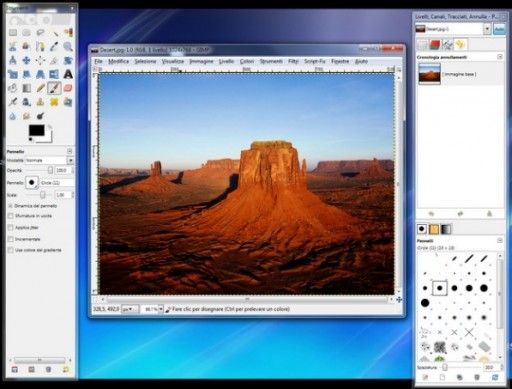Screen dimensions: 512x389
Task: Select the Select by Color tool
Action: click(68, 33)
